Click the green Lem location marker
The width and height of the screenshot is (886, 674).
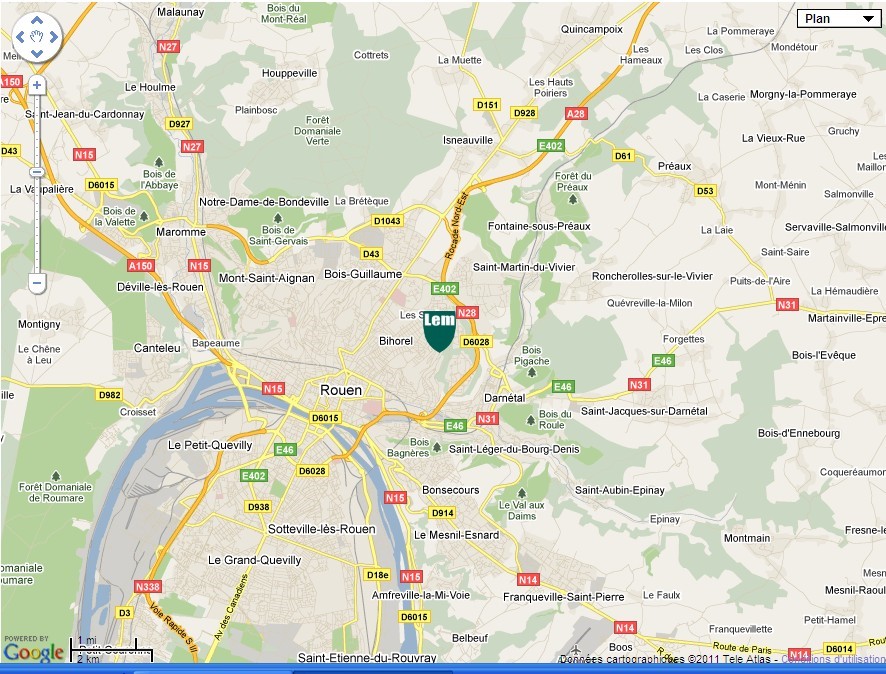tap(439, 331)
